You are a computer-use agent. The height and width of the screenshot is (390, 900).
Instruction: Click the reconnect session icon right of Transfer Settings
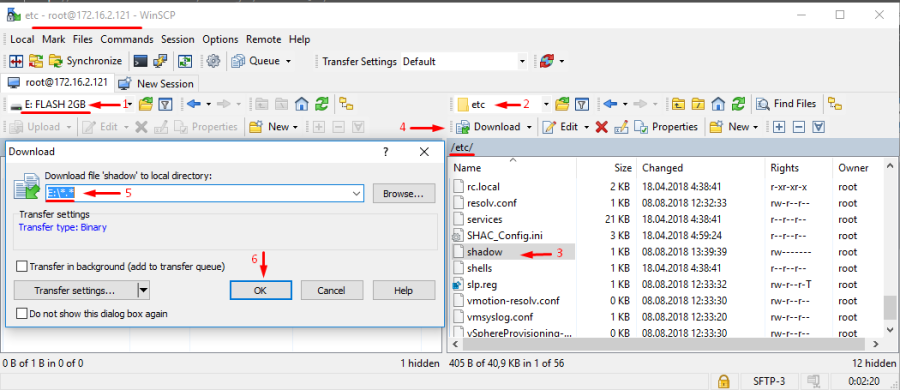pos(547,61)
